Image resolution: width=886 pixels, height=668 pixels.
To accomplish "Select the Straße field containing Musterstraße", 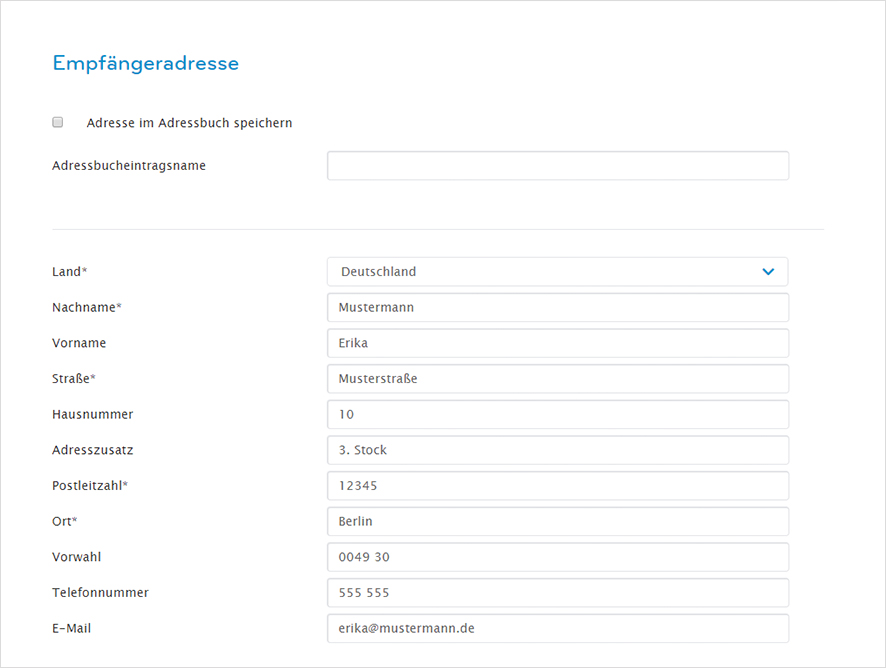I will [x=557, y=379].
